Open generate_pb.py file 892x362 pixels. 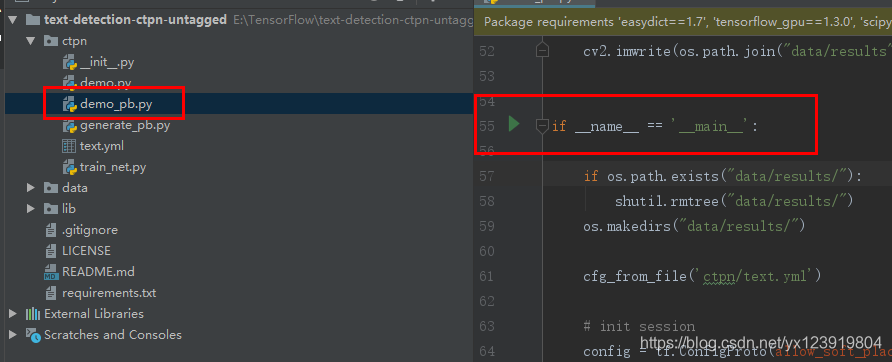(125, 125)
